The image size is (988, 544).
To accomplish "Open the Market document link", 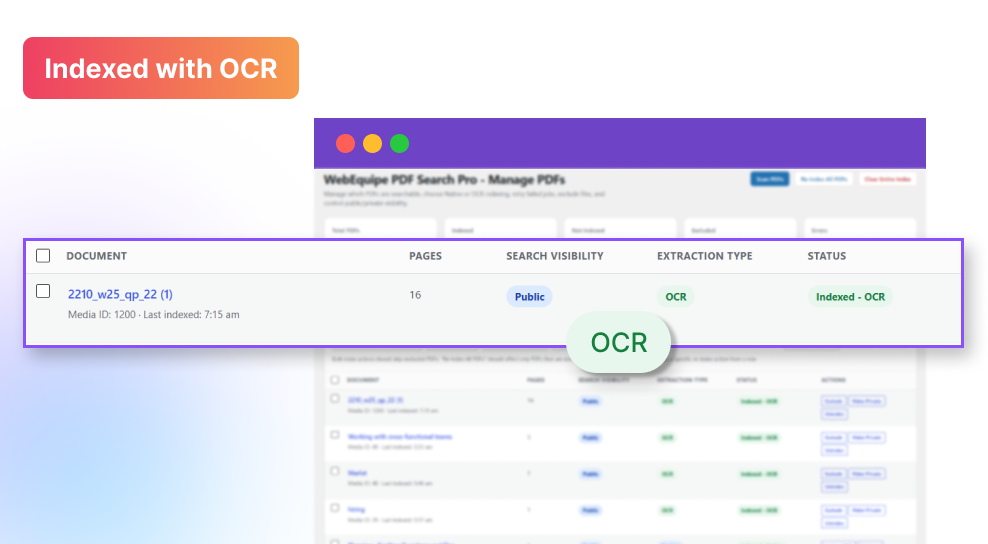I will pyautogui.click(x=357, y=473).
